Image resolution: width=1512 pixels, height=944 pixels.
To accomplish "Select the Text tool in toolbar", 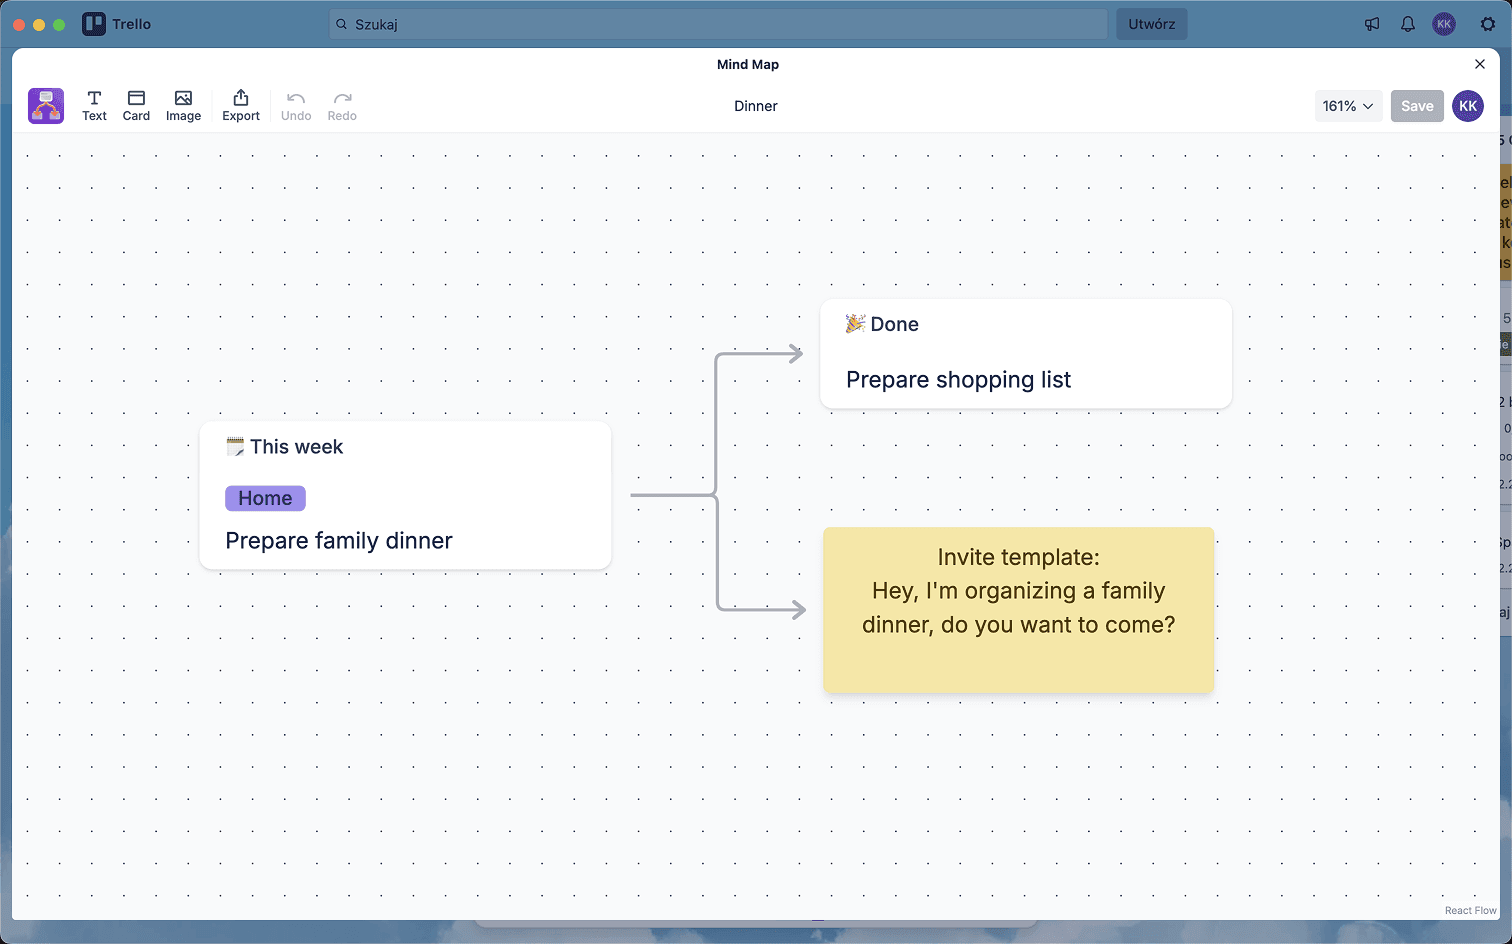I will tap(94, 105).
